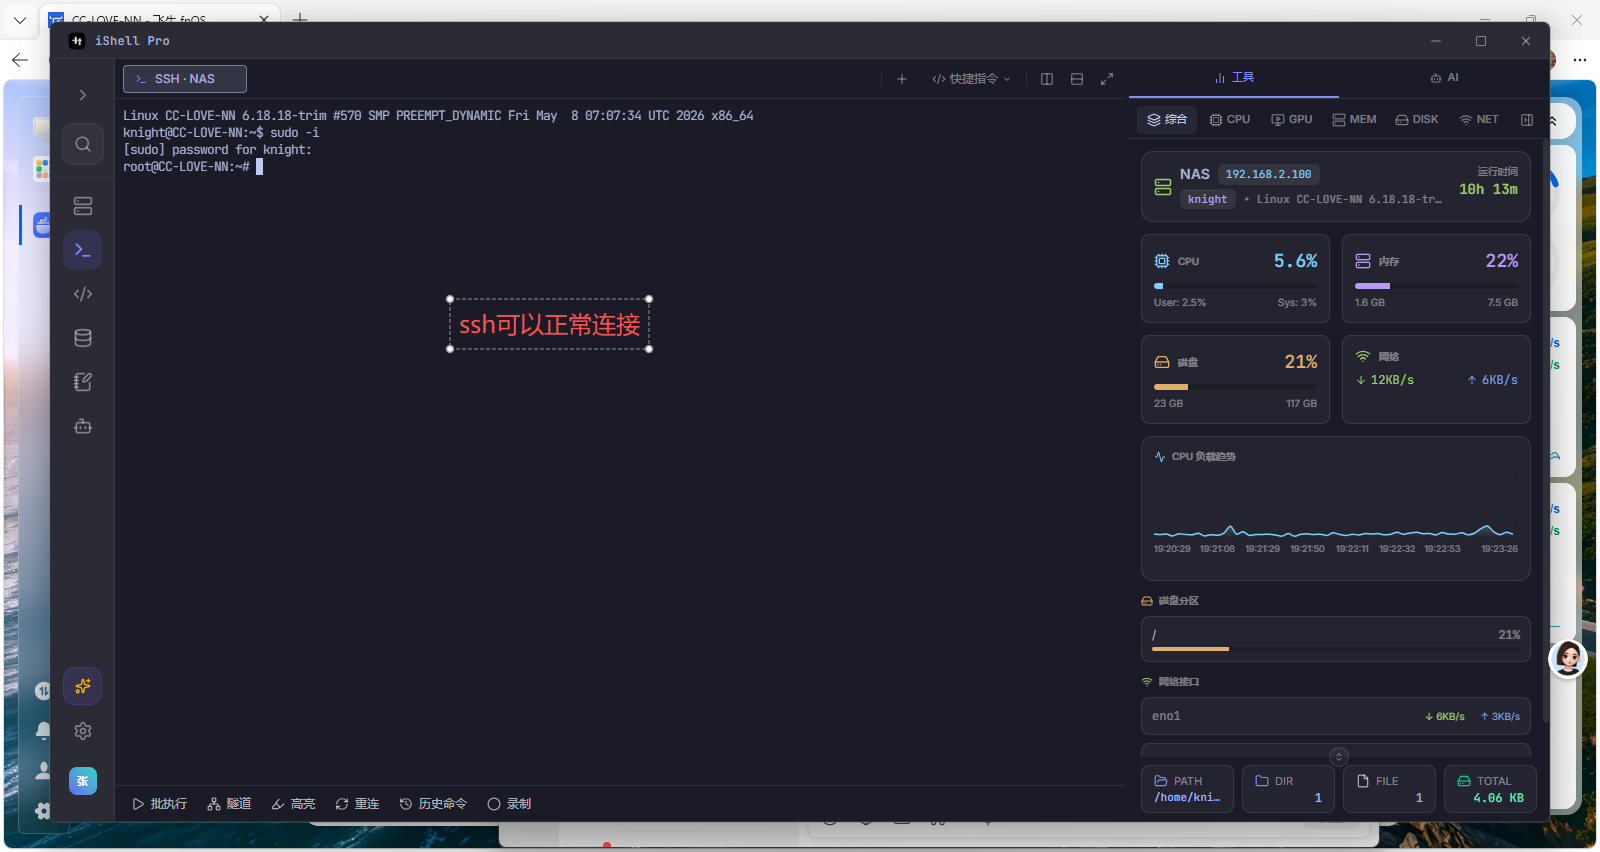Viewport: 1600px width, 852px height.
Task: Open the CPU 5.6% usage card
Action: (1235, 279)
